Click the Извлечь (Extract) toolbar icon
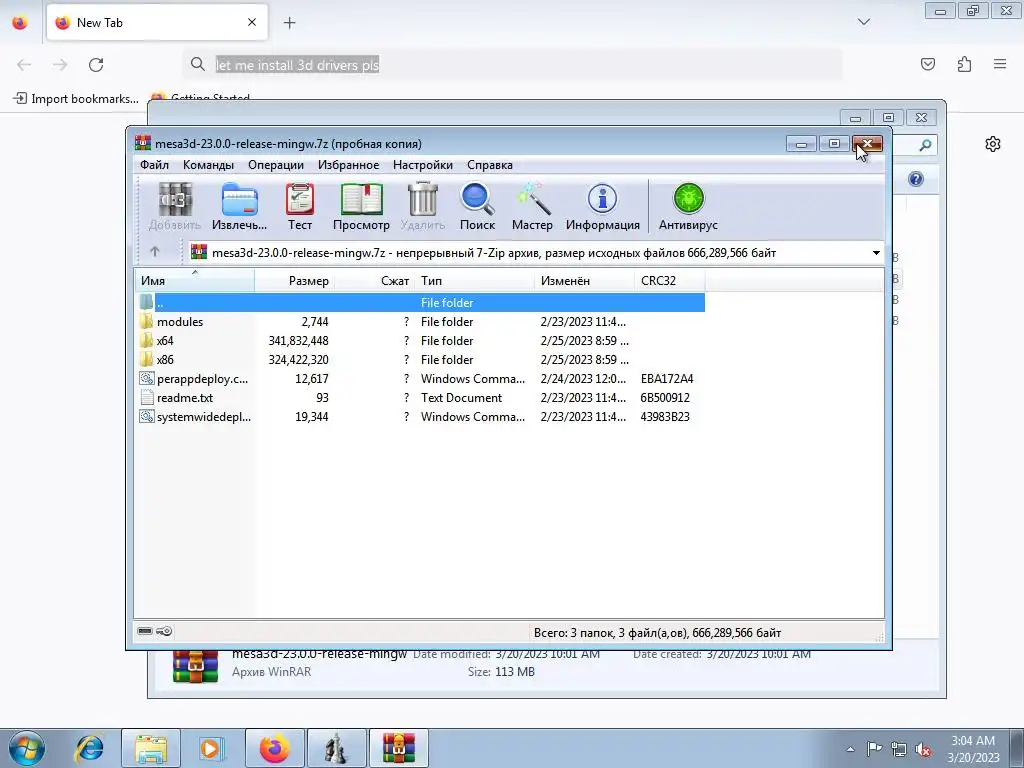The image size is (1024, 768). tap(240, 200)
